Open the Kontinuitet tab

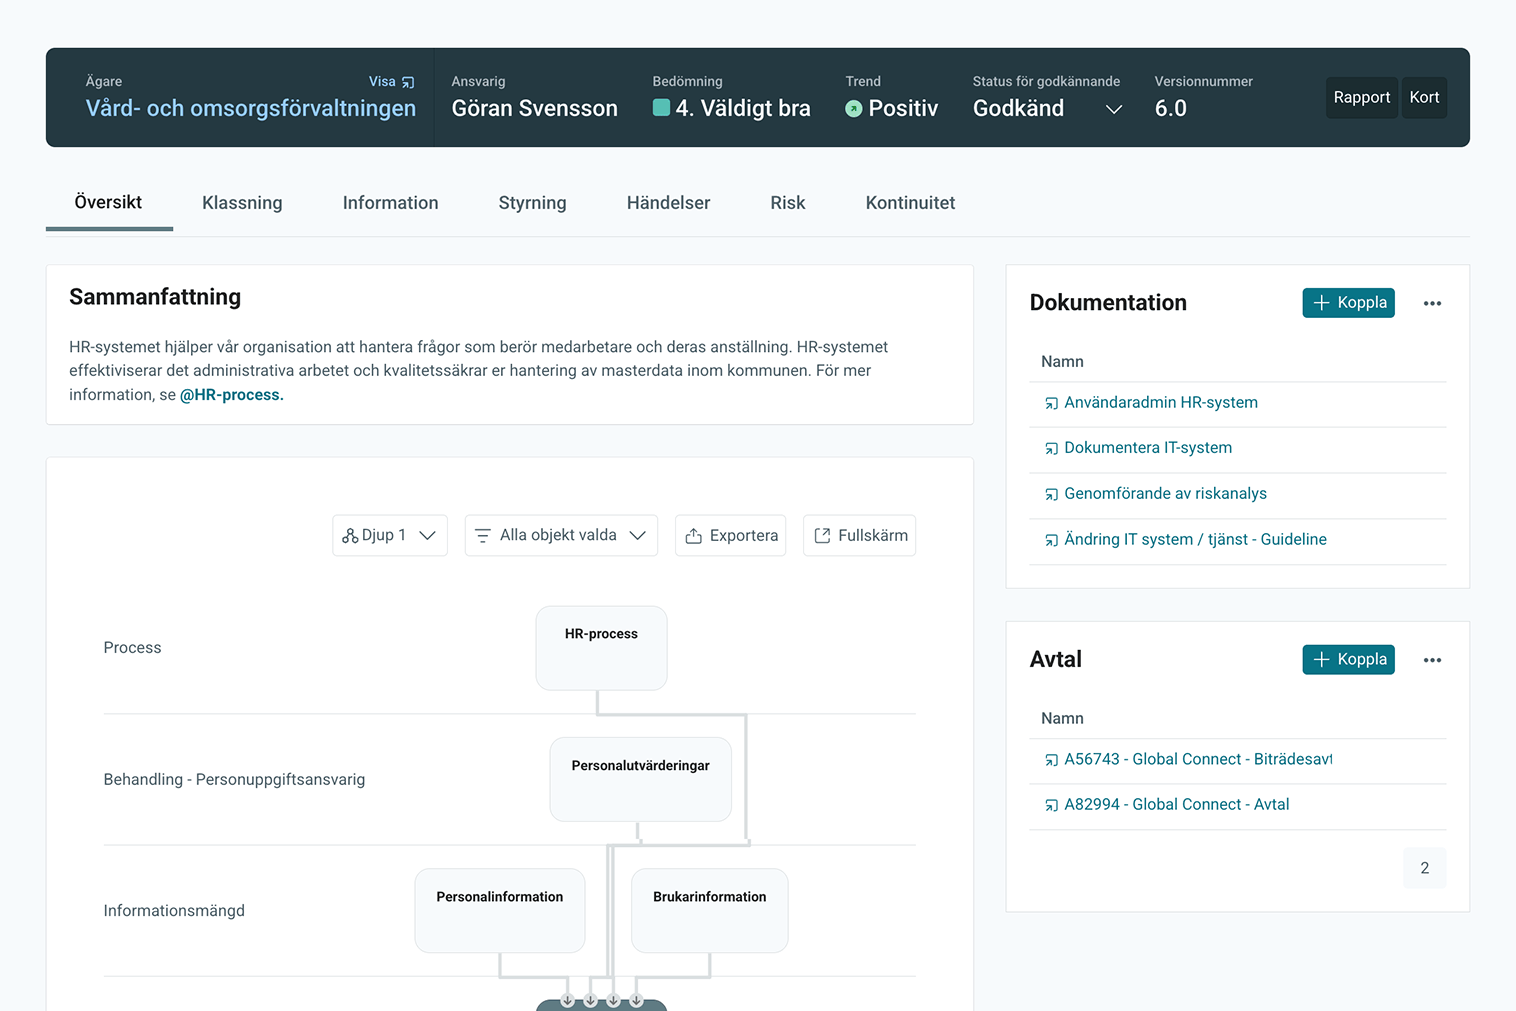tap(910, 203)
